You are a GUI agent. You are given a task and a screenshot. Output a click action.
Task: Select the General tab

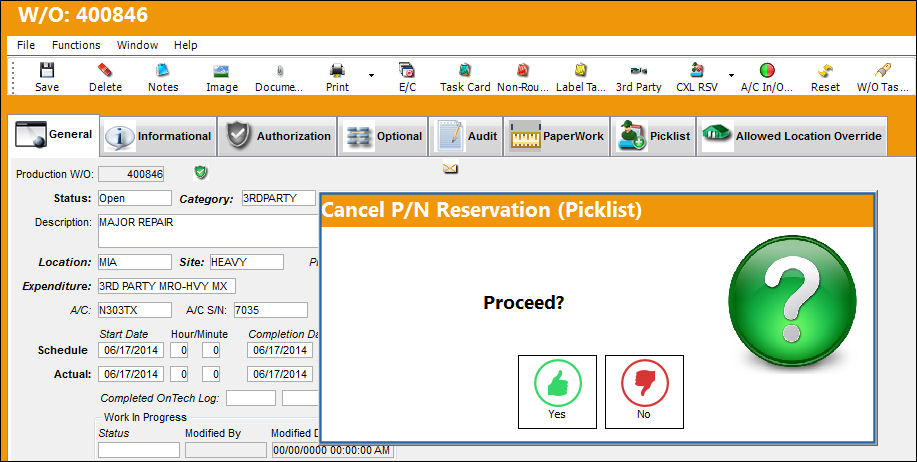point(55,136)
